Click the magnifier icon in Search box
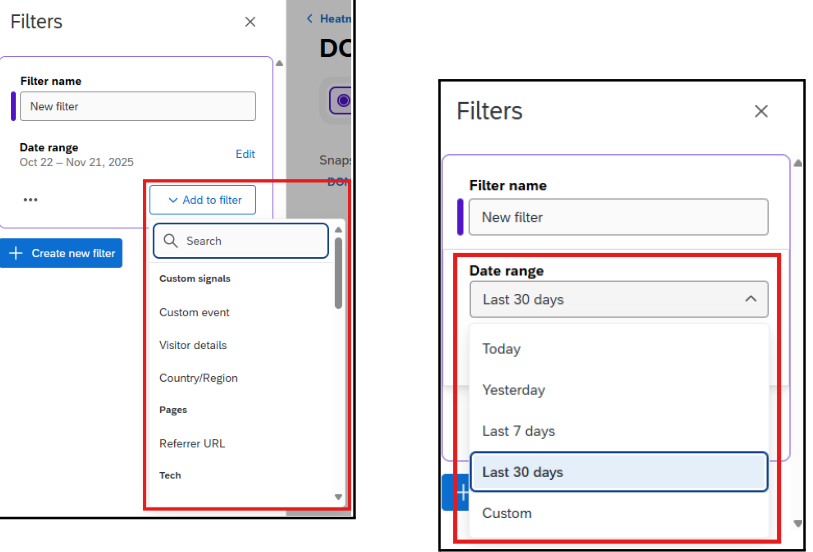This screenshot has height=552, width=813. tap(171, 241)
